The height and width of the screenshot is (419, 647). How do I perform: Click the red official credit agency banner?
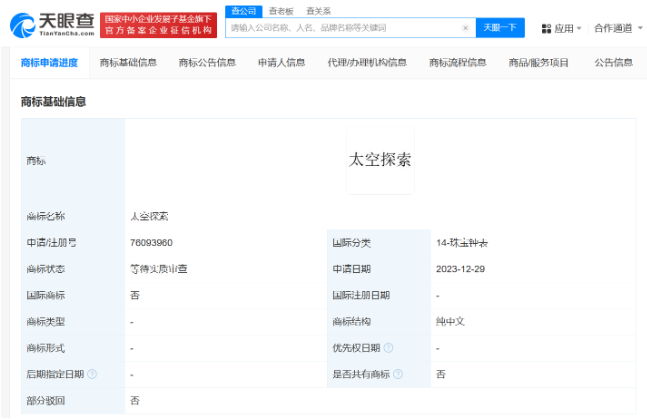[160, 24]
